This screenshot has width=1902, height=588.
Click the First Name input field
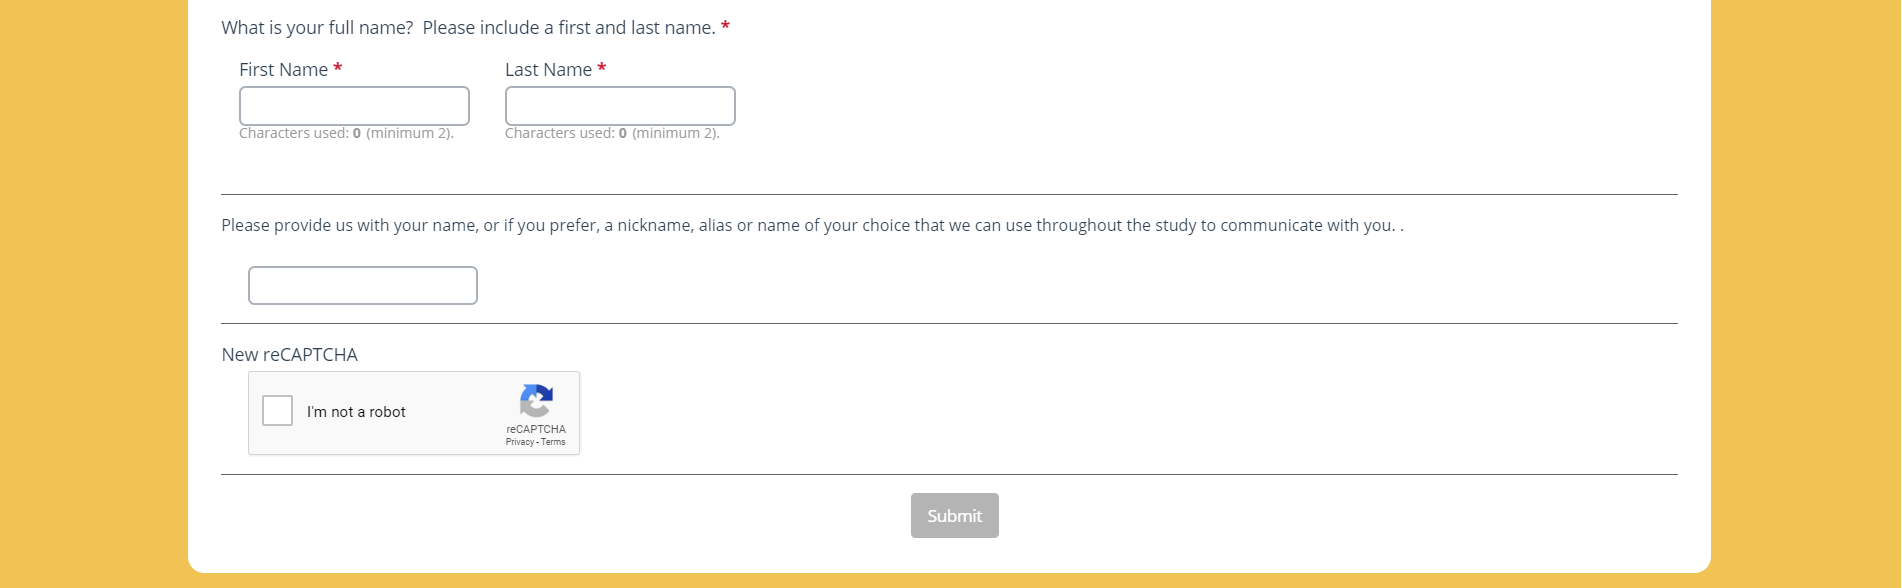(x=354, y=106)
